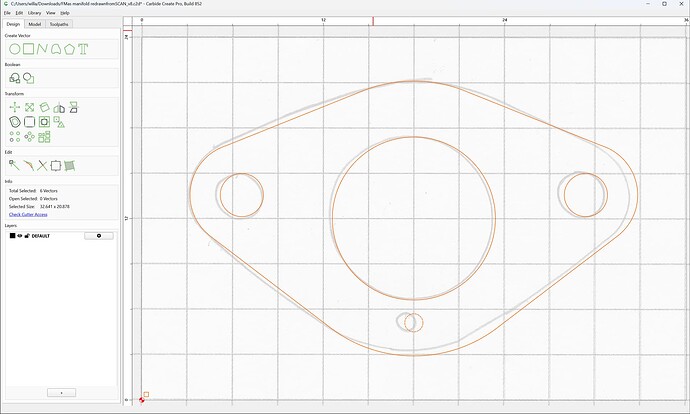The height and width of the screenshot is (414, 690).
Task: Switch to the Model tab
Action: (35, 24)
